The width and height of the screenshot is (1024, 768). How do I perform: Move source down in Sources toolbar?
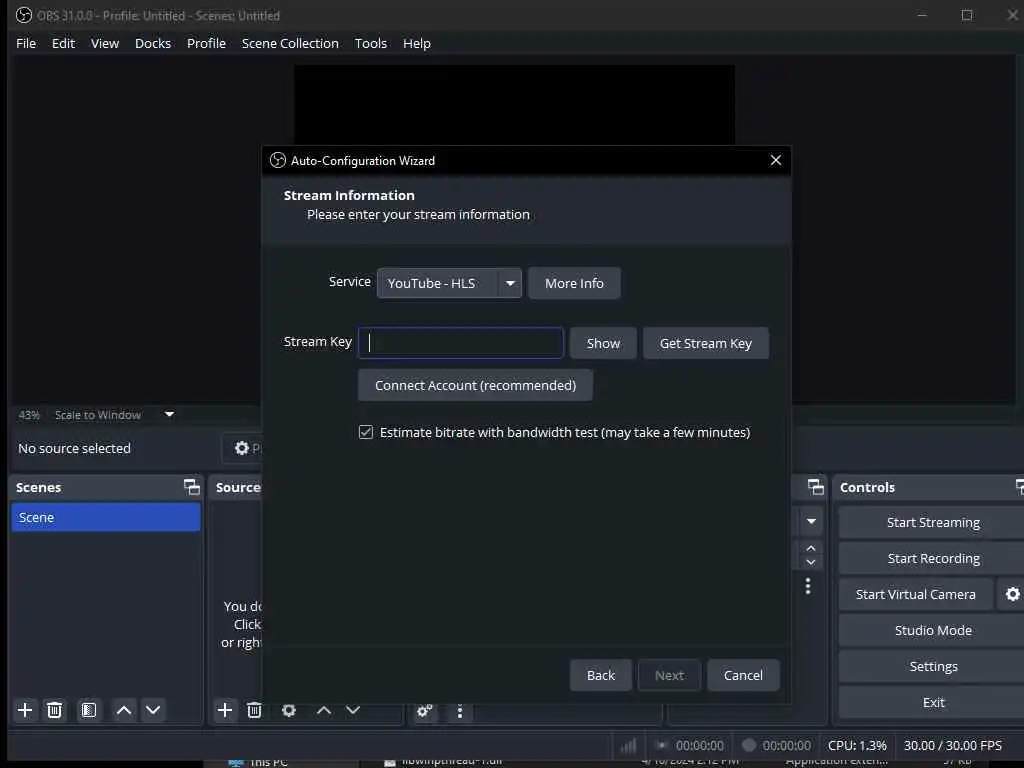[x=353, y=710]
